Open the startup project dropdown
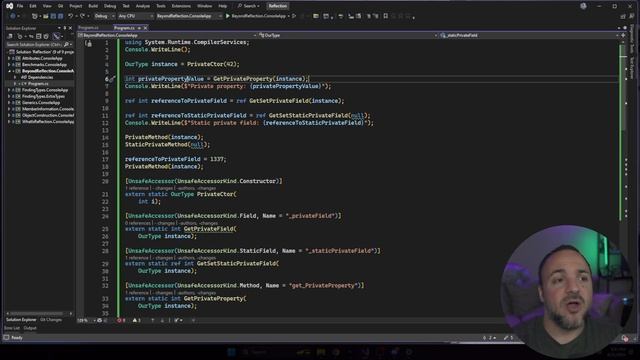Image resolution: width=640 pixels, height=360 pixels. tap(188, 16)
